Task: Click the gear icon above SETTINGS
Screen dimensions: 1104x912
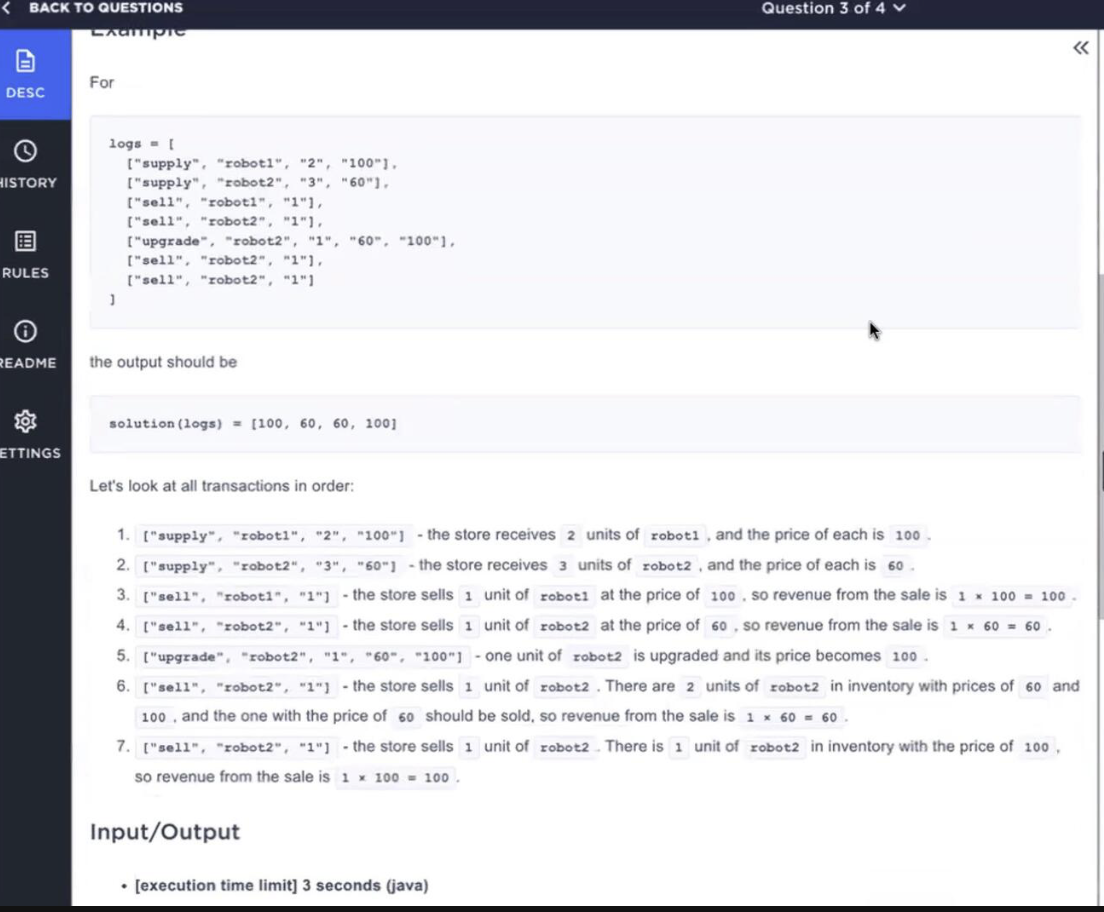Action: pyautogui.click(x=25, y=422)
